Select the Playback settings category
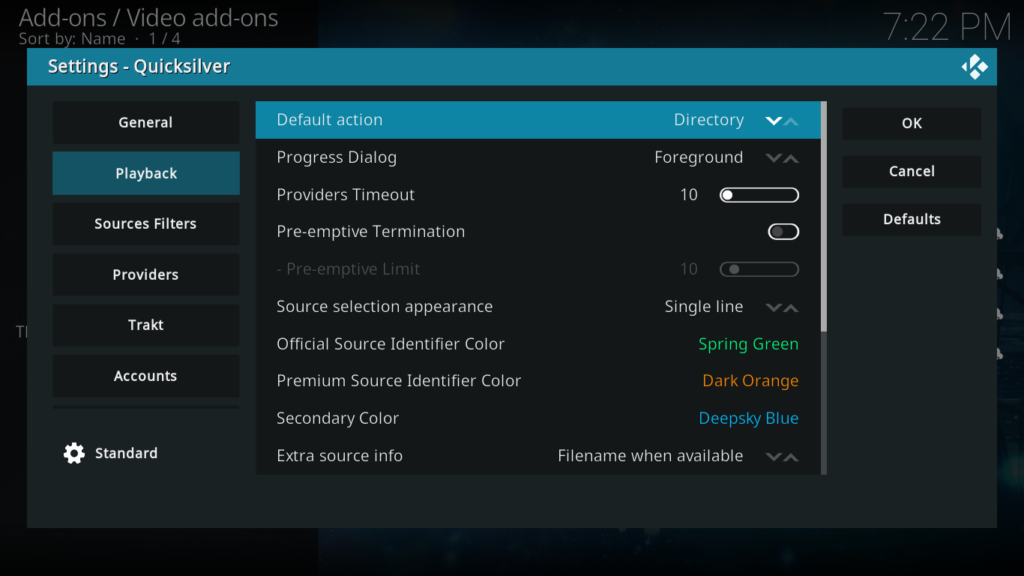Viewport: 1024px width, 576px height. [145, 172]
